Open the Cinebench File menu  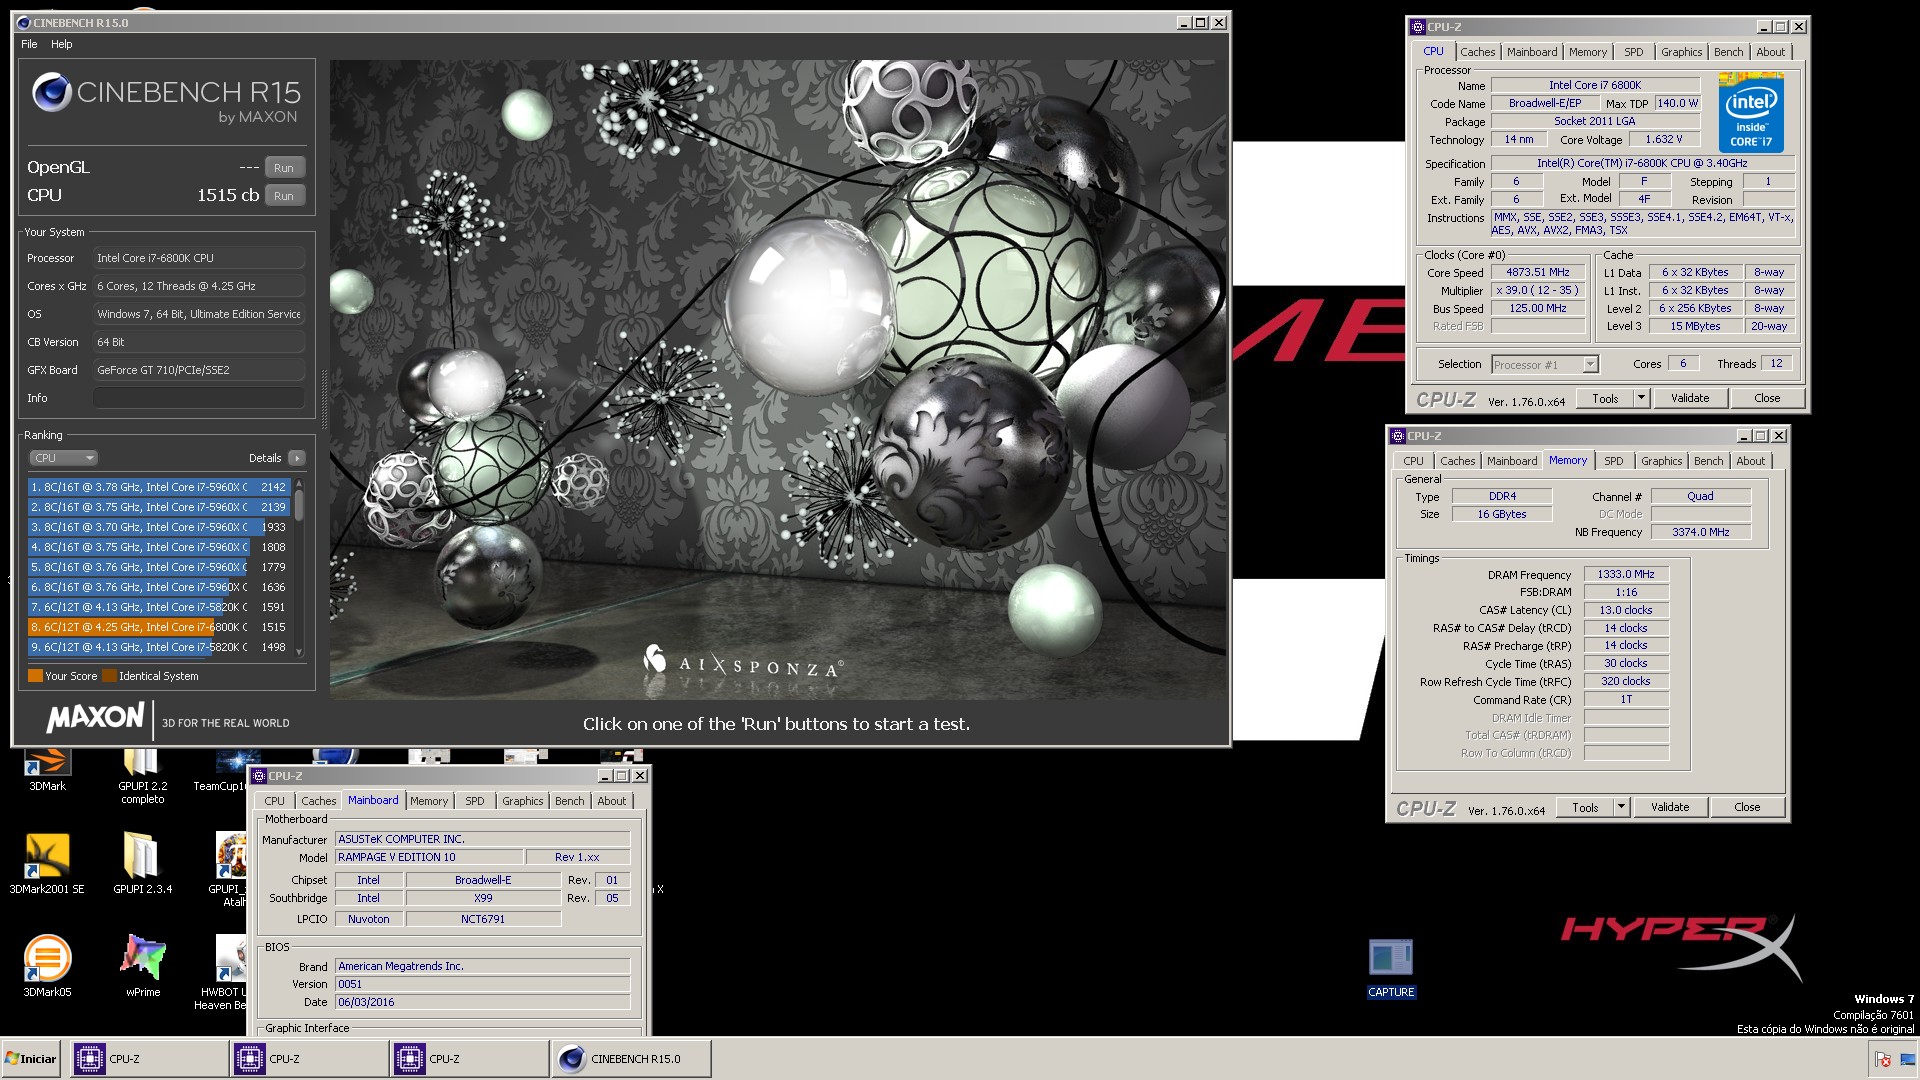[29, 44]
